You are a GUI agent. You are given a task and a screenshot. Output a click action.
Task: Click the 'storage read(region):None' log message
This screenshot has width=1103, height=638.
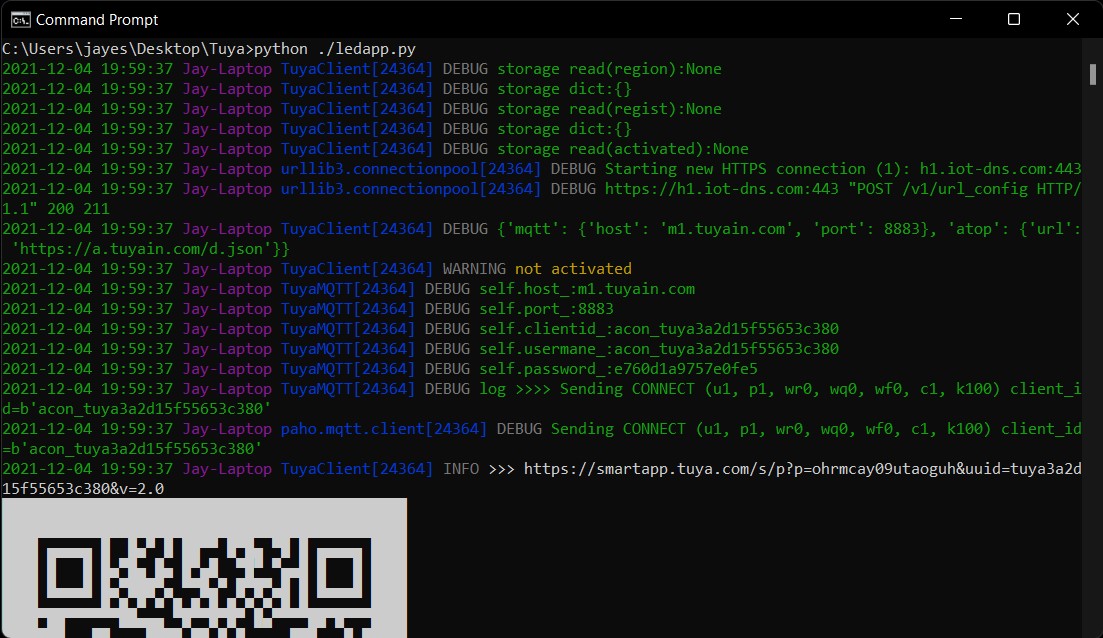click(x=609, y=69)
